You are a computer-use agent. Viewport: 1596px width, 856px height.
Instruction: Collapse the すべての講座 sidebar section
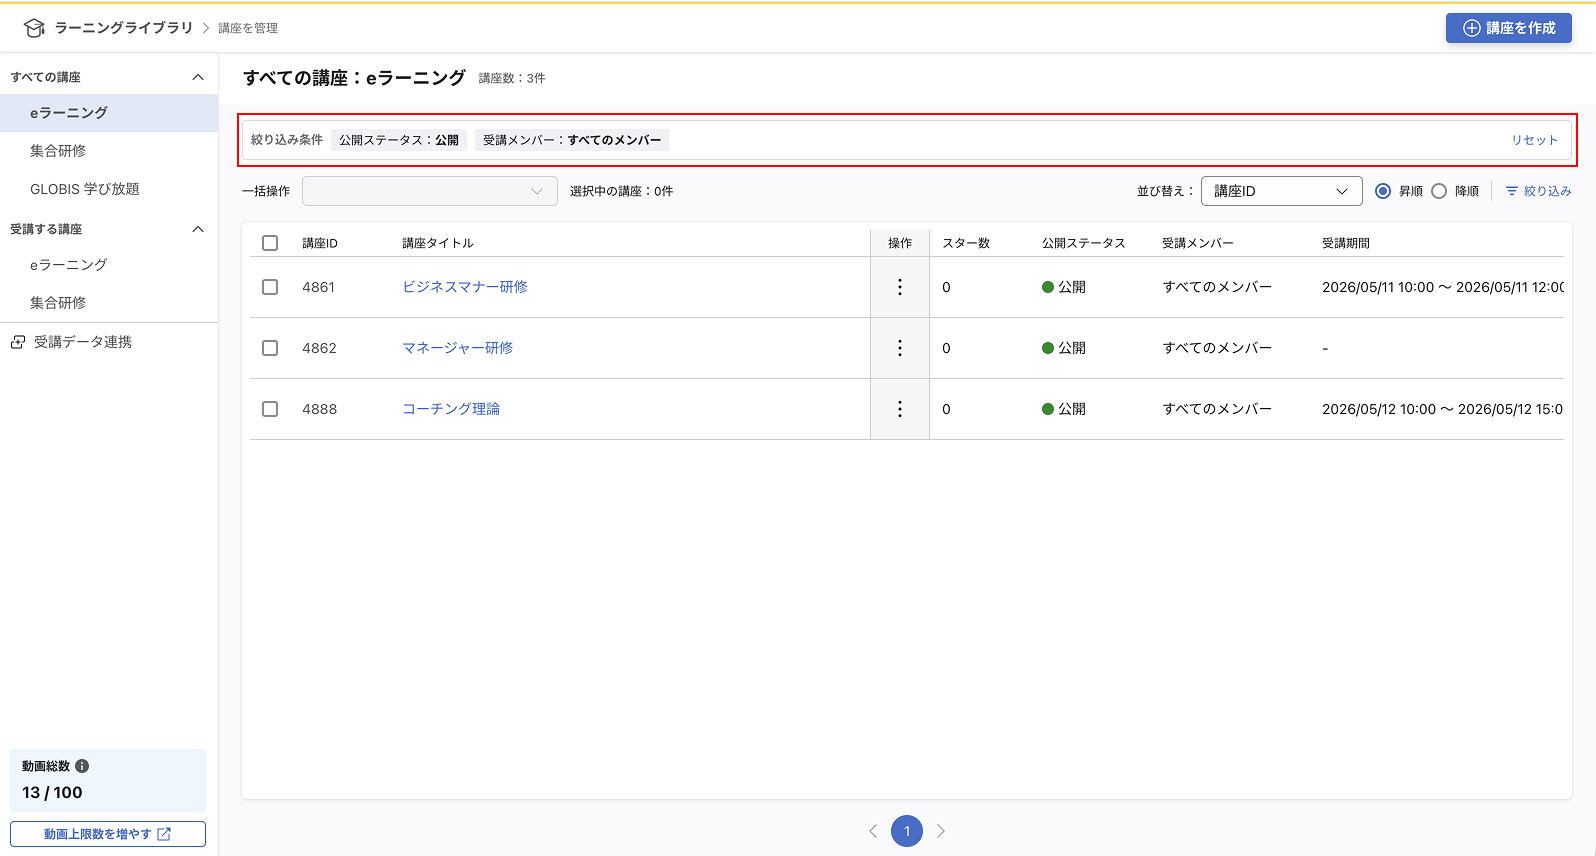click(x=198, y=77)
